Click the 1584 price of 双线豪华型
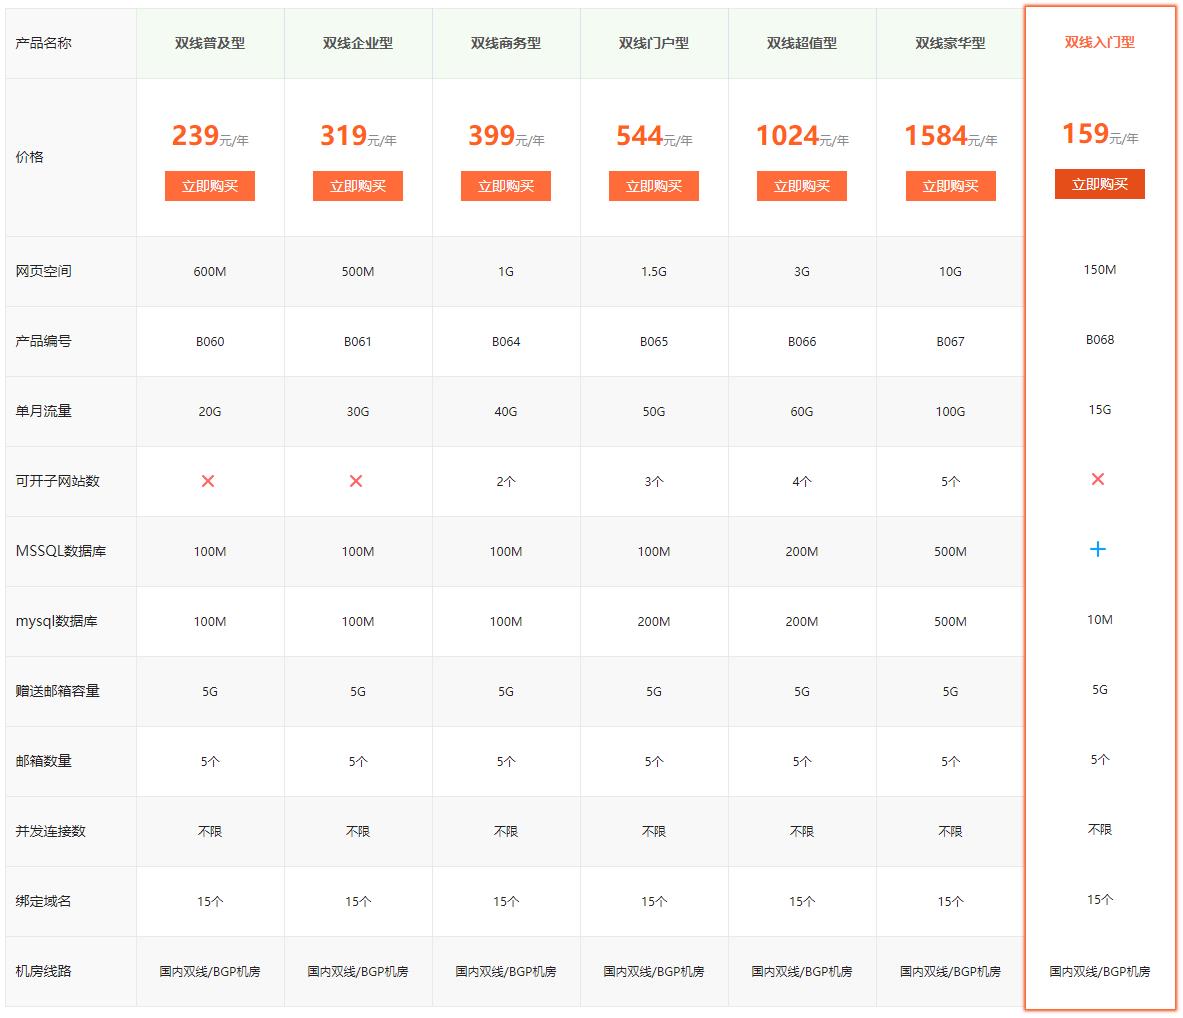The width and height of the screenshot is (1183, 1018). coord(936,136)
